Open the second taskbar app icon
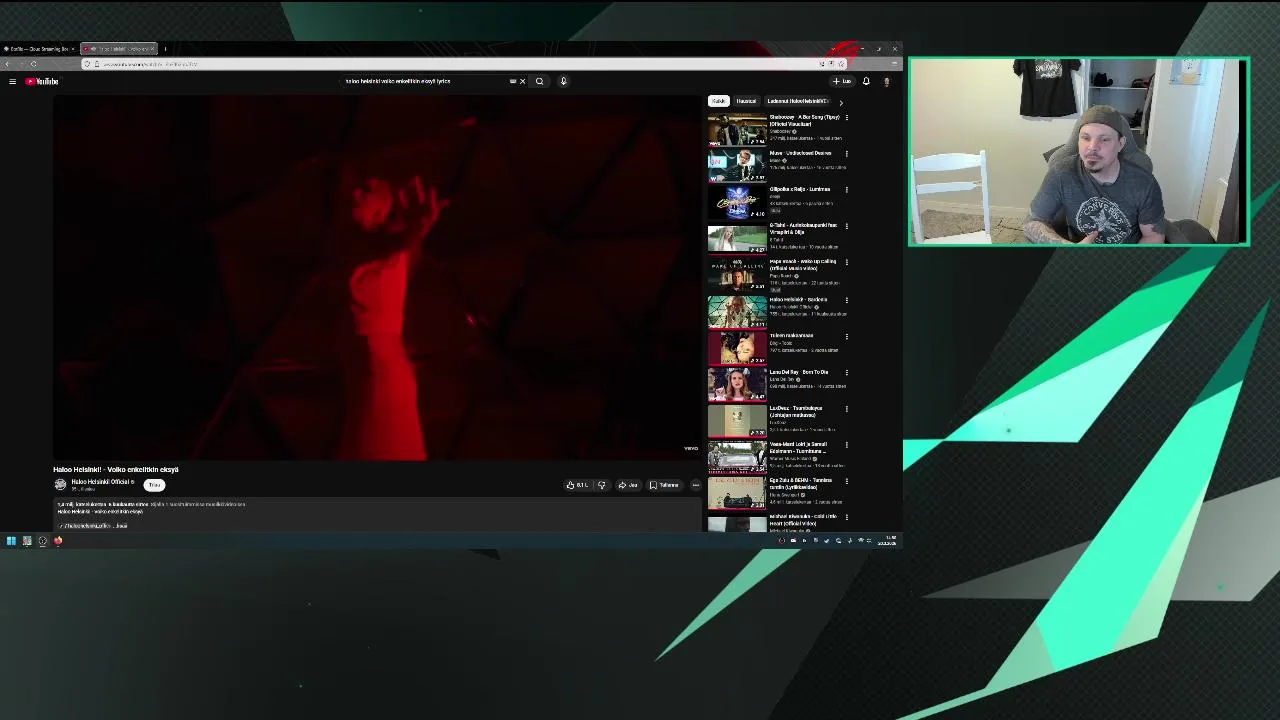This screenshot has width=1280, height=720. click(27, 541)
